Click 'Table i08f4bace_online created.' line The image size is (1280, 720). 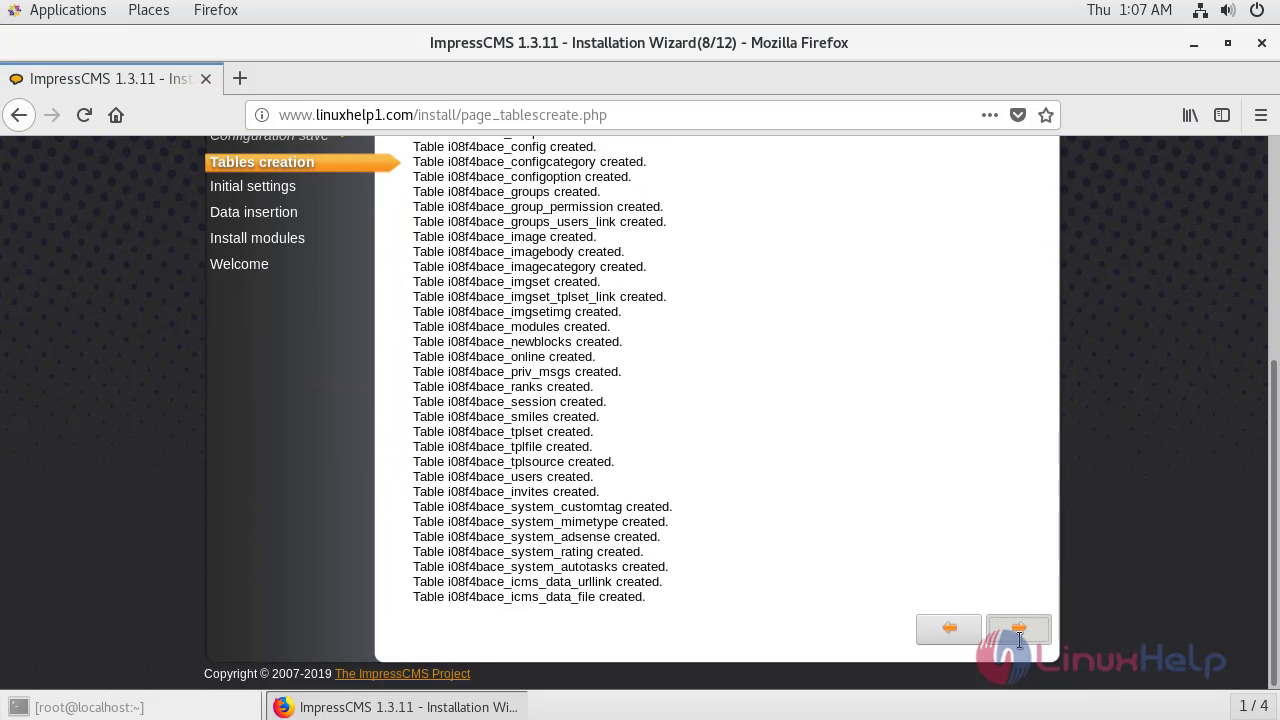(x=504, y=357)
